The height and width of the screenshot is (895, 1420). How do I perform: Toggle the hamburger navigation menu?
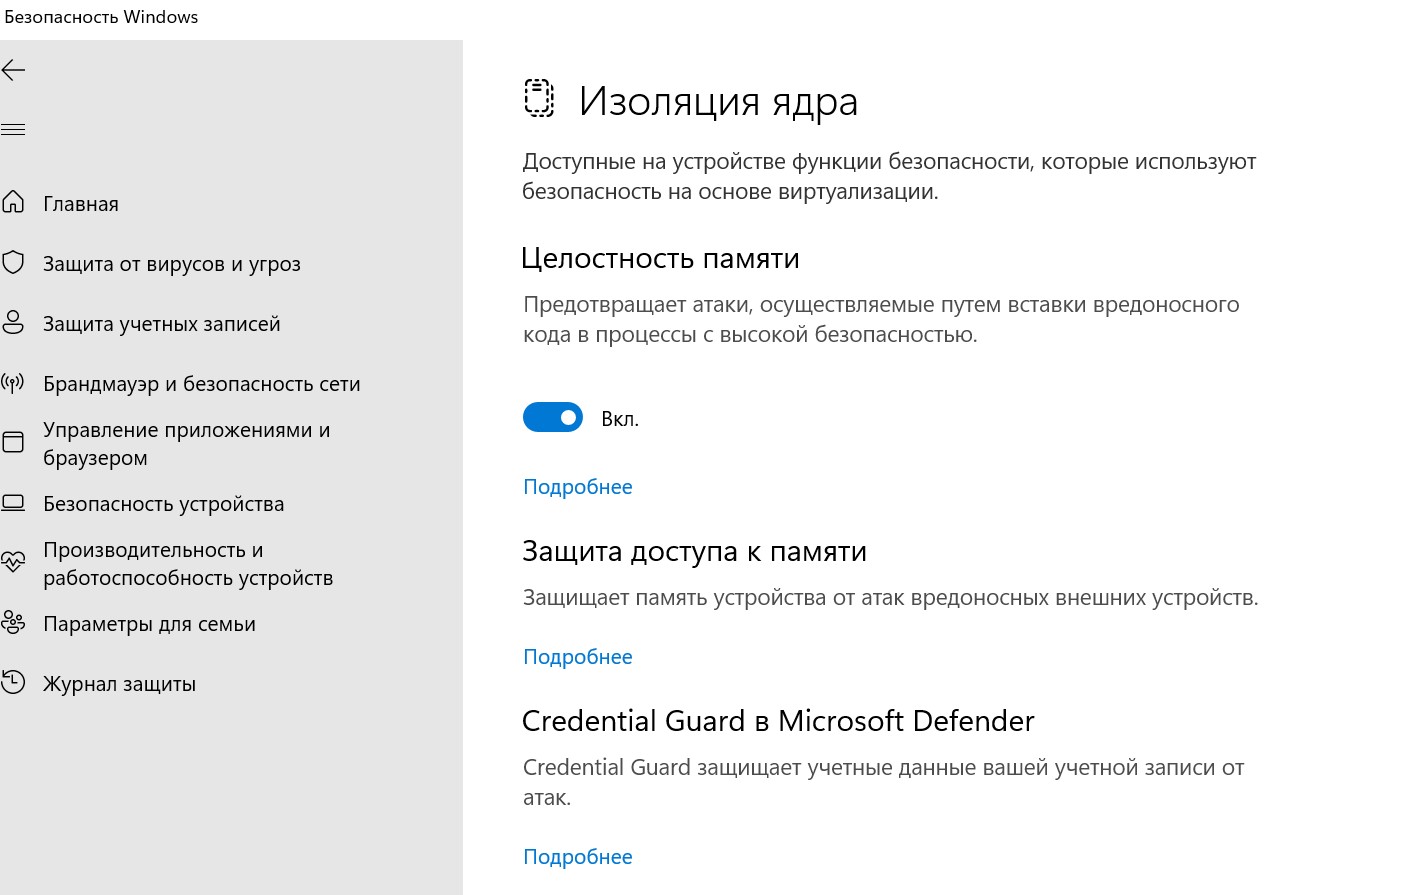[13, 129]
